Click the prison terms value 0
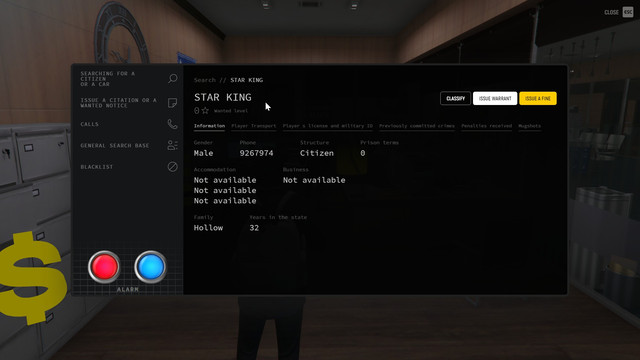This screenshot has height=360, width=640. pos(362,153)
